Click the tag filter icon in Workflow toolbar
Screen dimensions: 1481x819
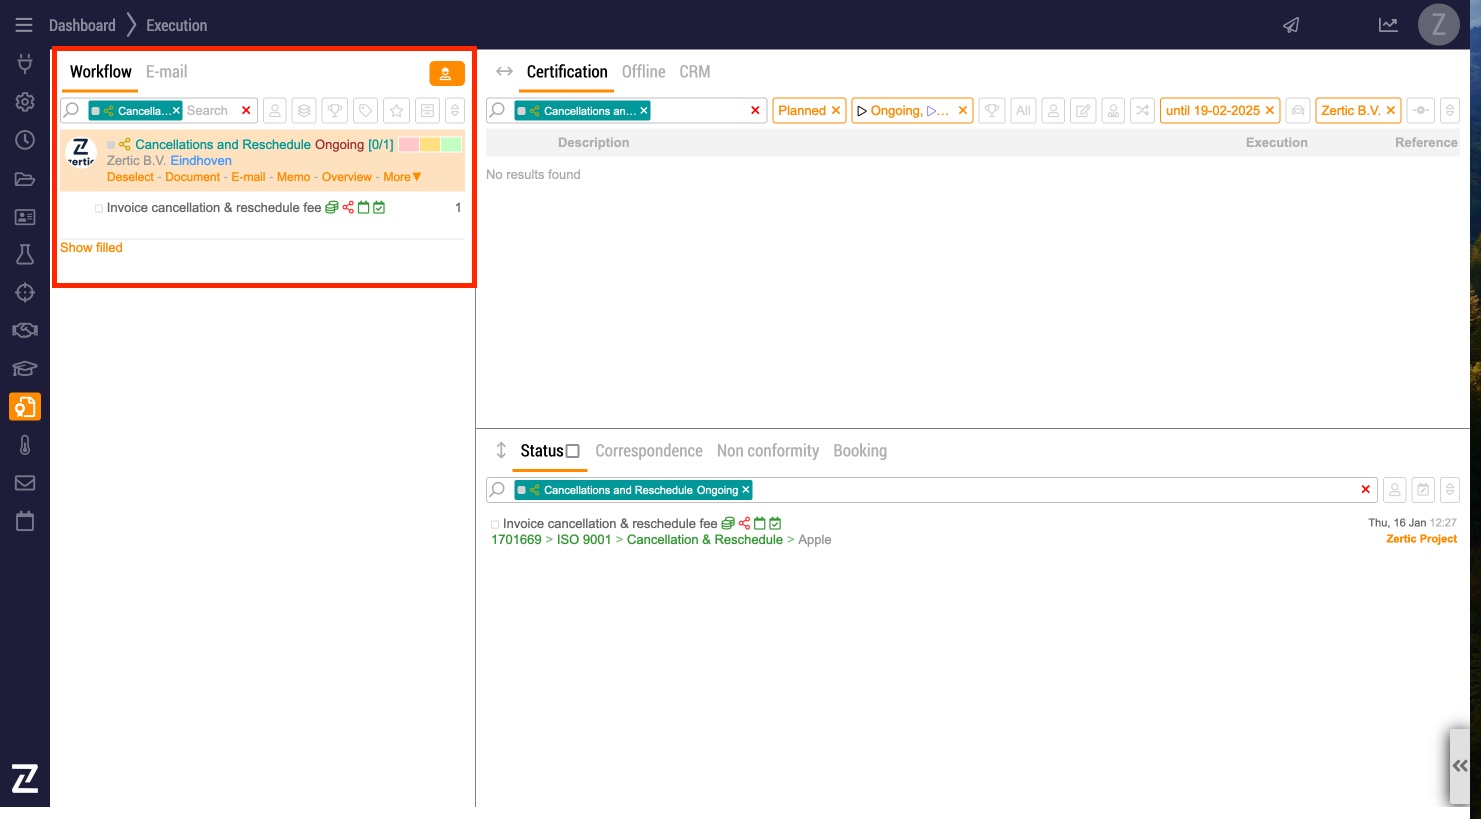pyautogui.click(x=366, y=111)
